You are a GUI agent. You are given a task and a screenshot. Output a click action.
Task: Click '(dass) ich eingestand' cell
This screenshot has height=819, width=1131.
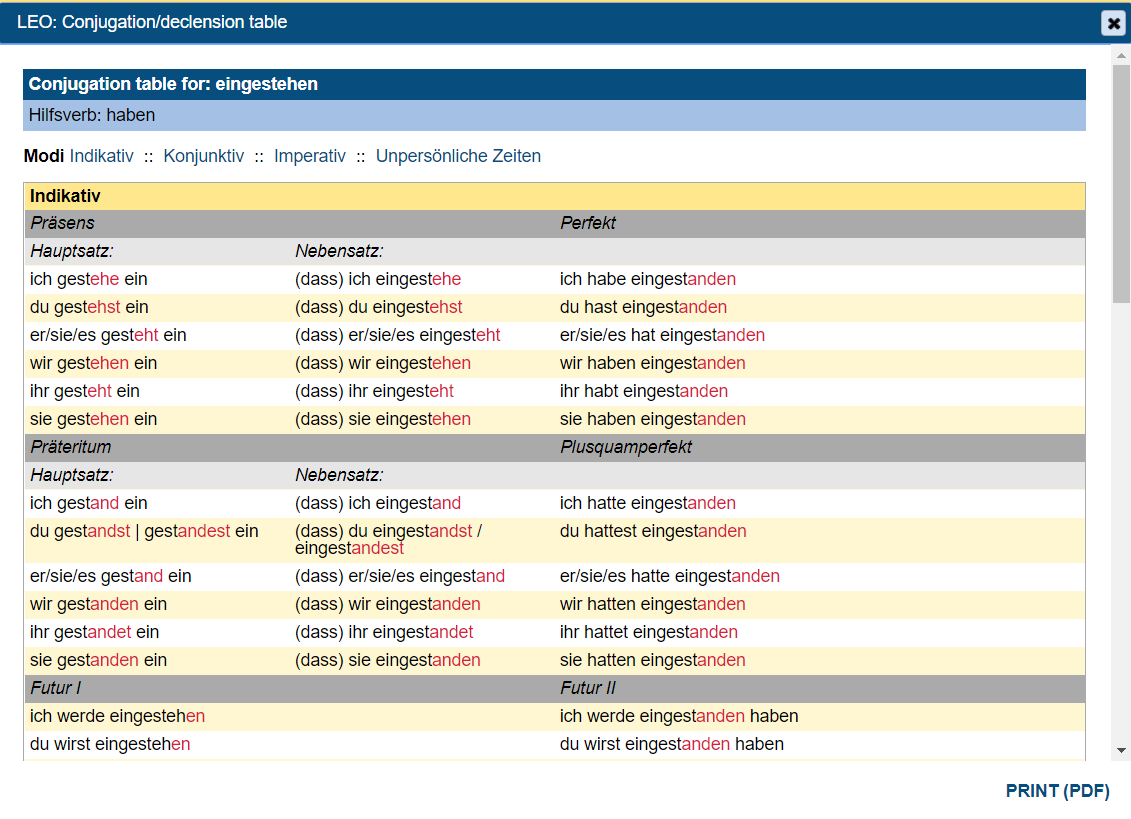[378, 503]
